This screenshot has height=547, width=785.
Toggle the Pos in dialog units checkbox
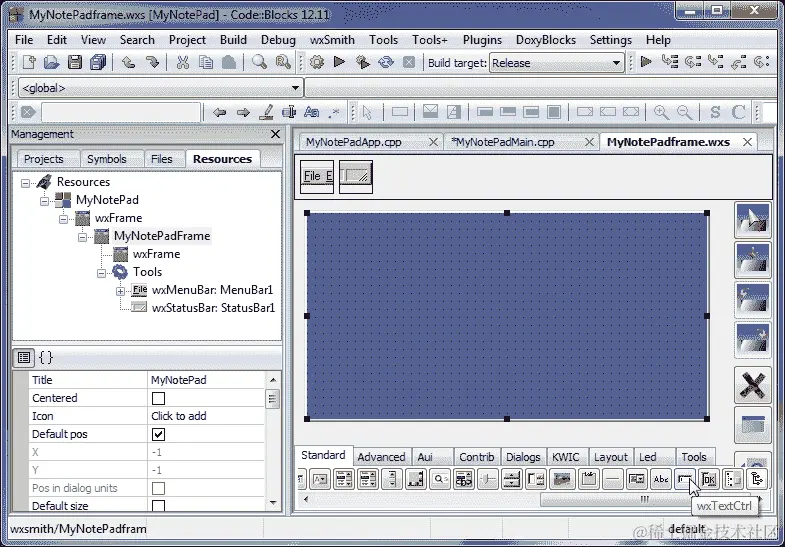coord(158,488)
